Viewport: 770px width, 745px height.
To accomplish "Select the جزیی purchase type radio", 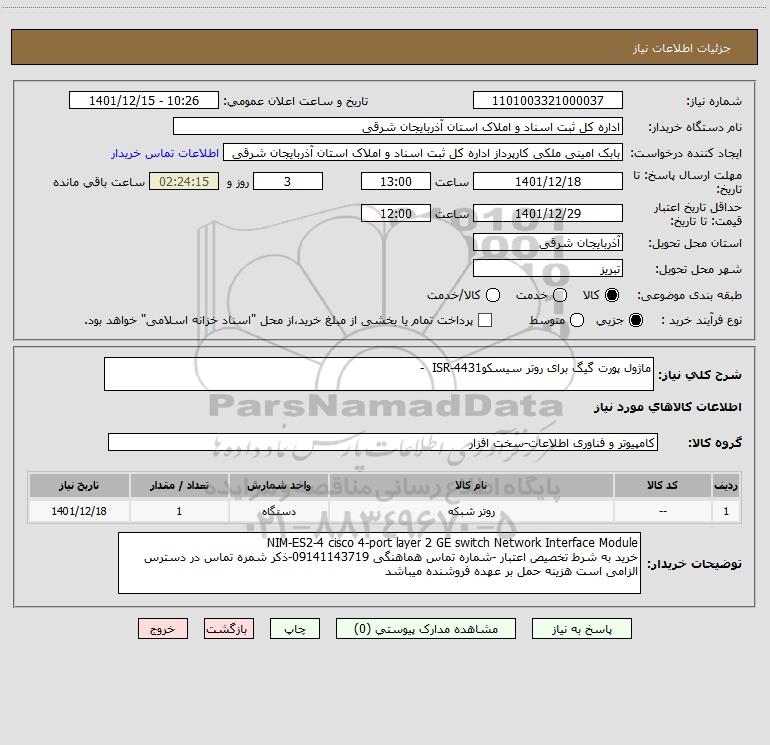I will tap(635, 320).
